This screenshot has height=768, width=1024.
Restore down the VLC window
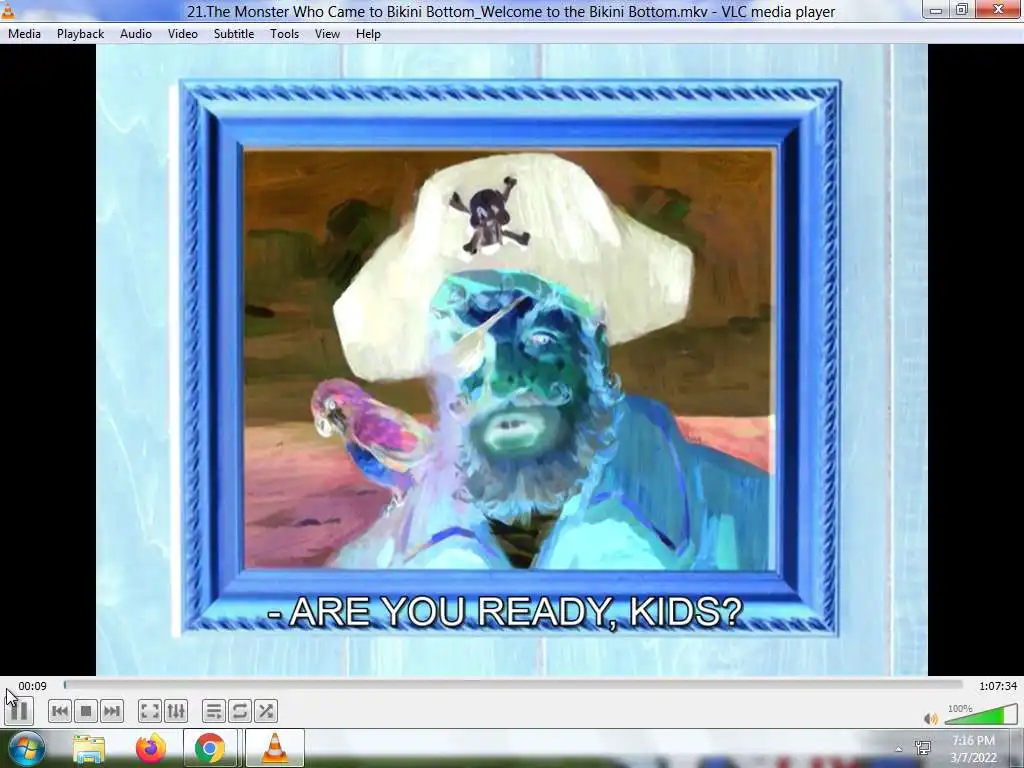[x=962, y=9]
